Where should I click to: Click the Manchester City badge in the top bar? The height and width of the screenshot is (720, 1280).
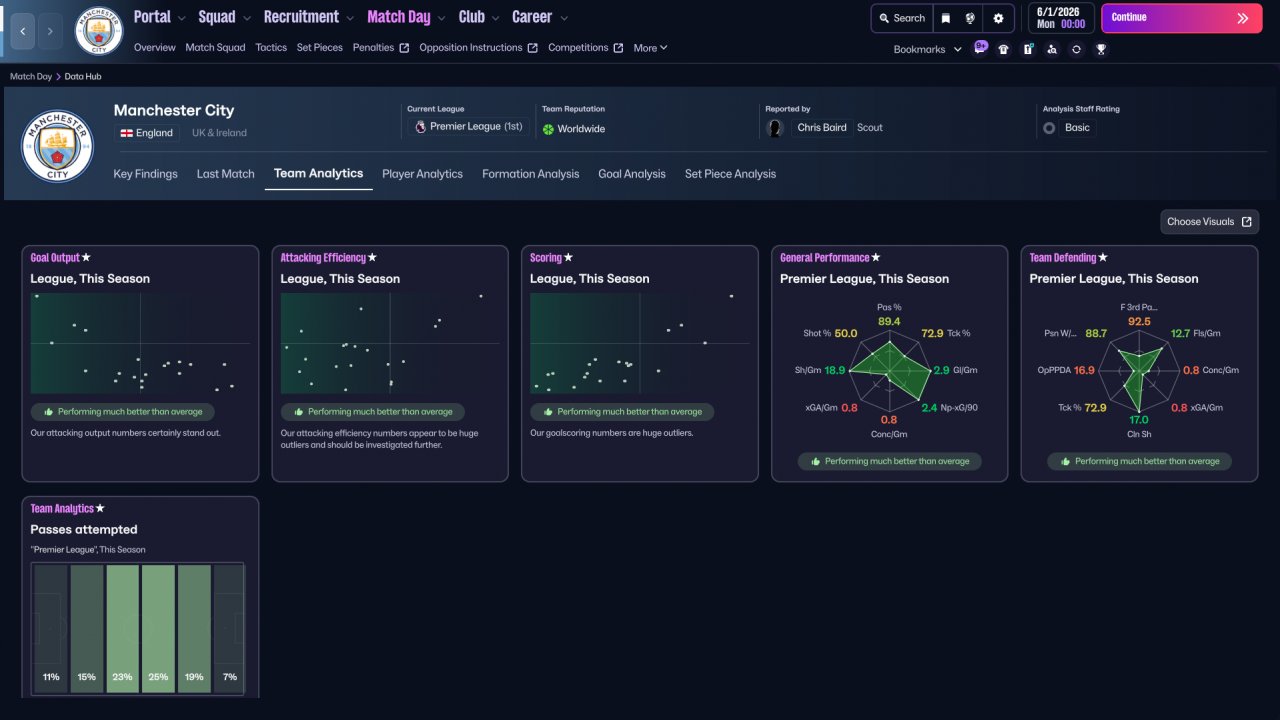pyautogui.click(x=99, y=31)
